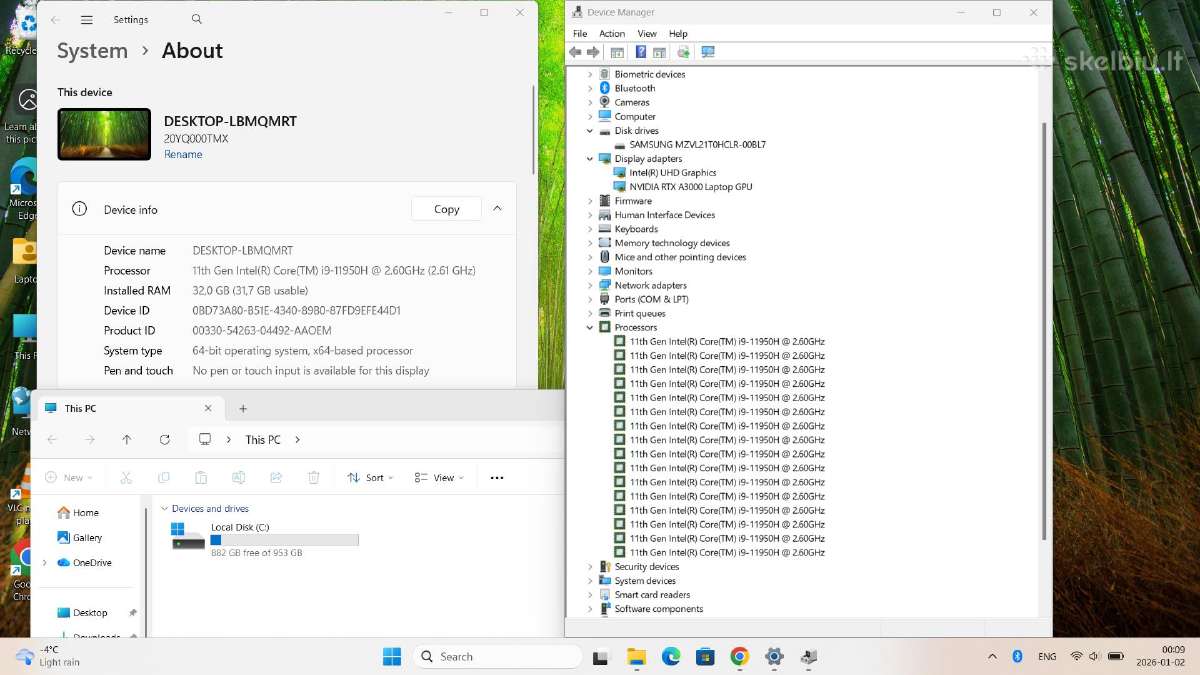
Task: Click the System breadcrumb in Settings
Action: click(x=92, y=51)
